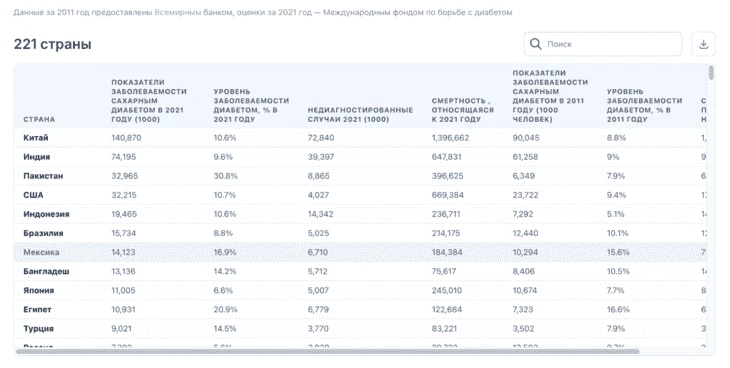This screenshot has width=730, height=368.
Task: Select the Индия row
Action: pos(360,157)
